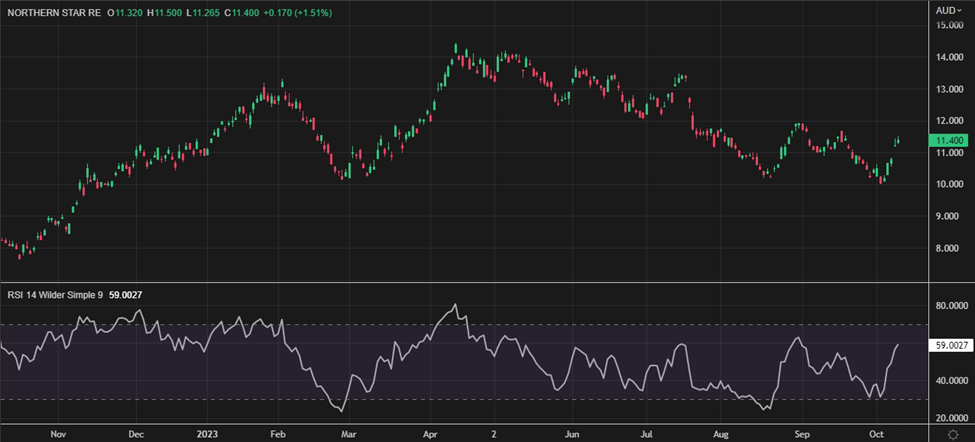Click the Oct label on time axis

pos(875,435)
